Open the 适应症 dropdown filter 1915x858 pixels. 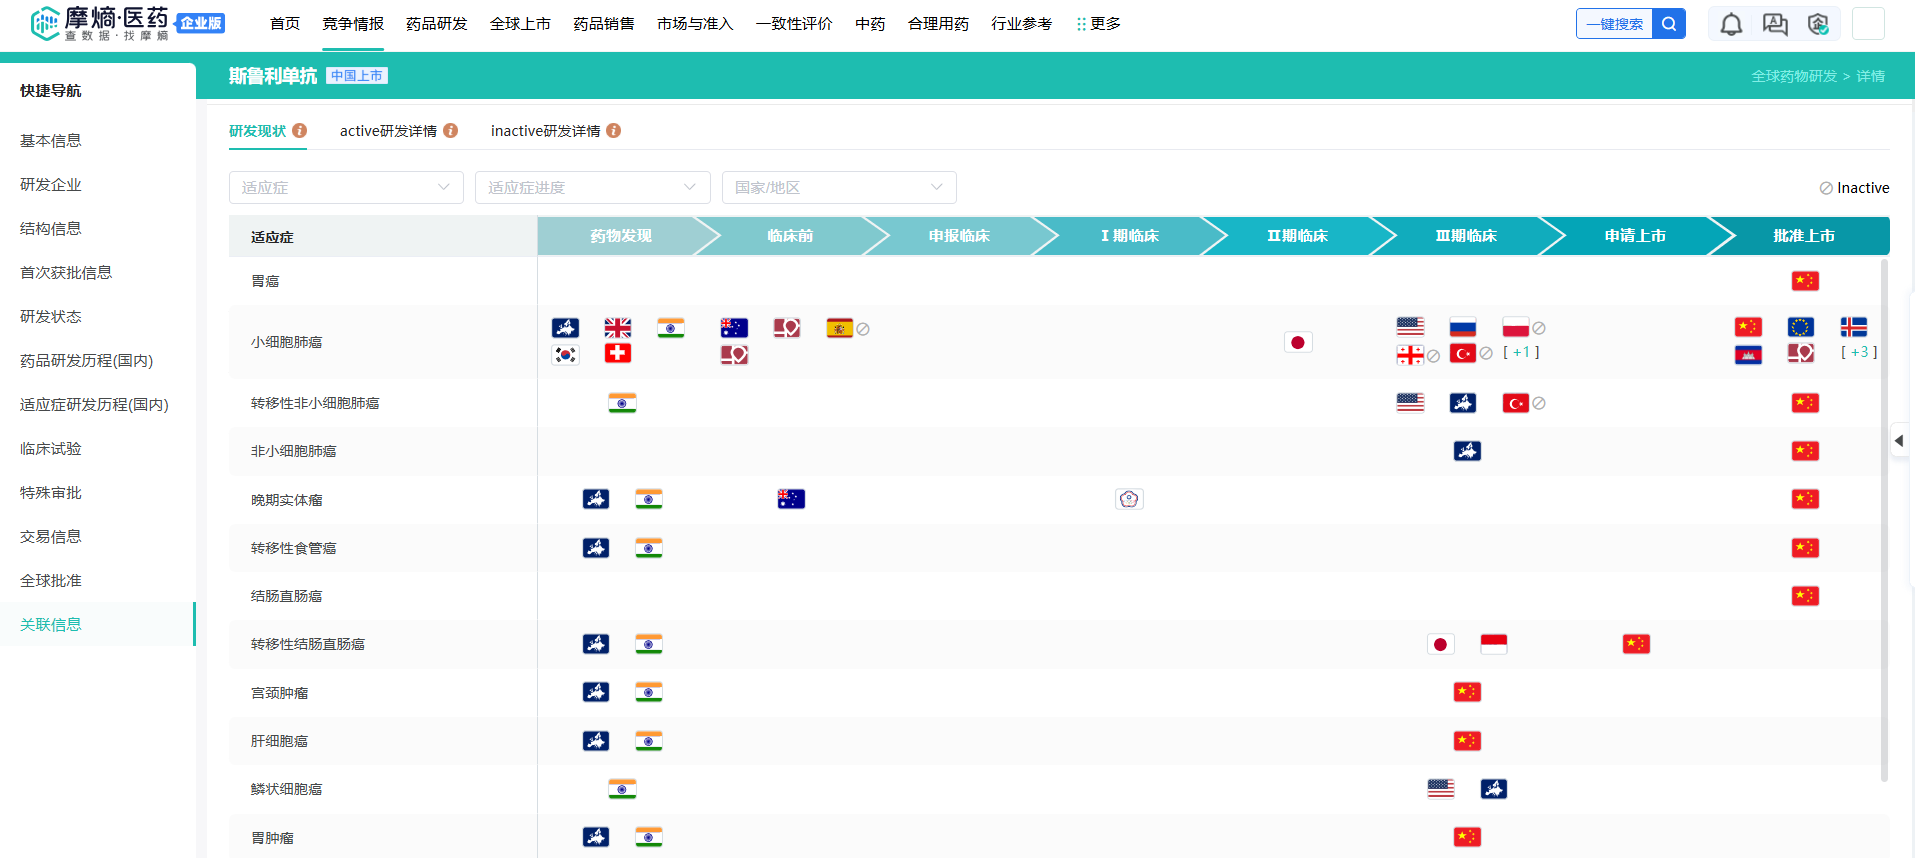[346, 188]
